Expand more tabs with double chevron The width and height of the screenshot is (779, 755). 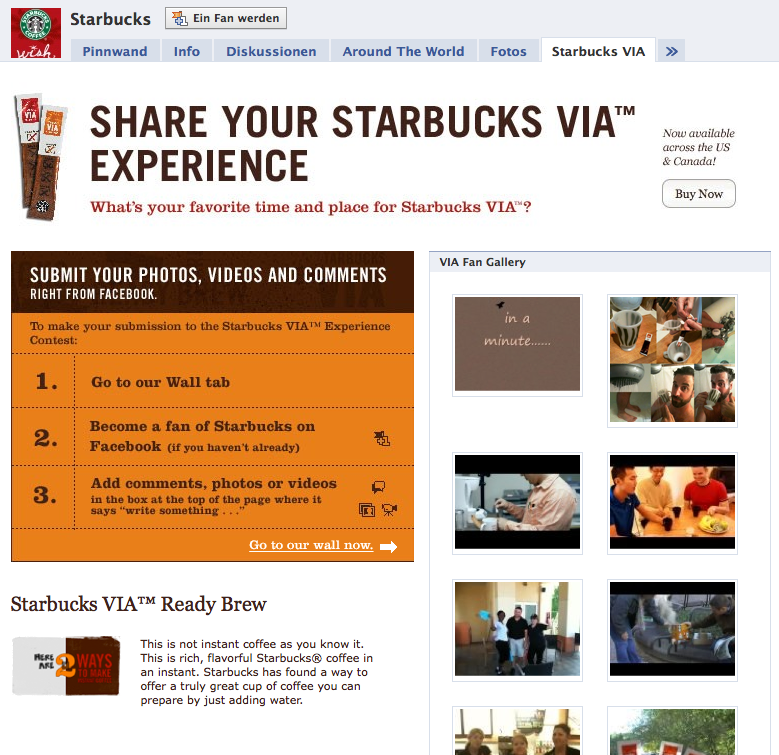tap(671, 51)
